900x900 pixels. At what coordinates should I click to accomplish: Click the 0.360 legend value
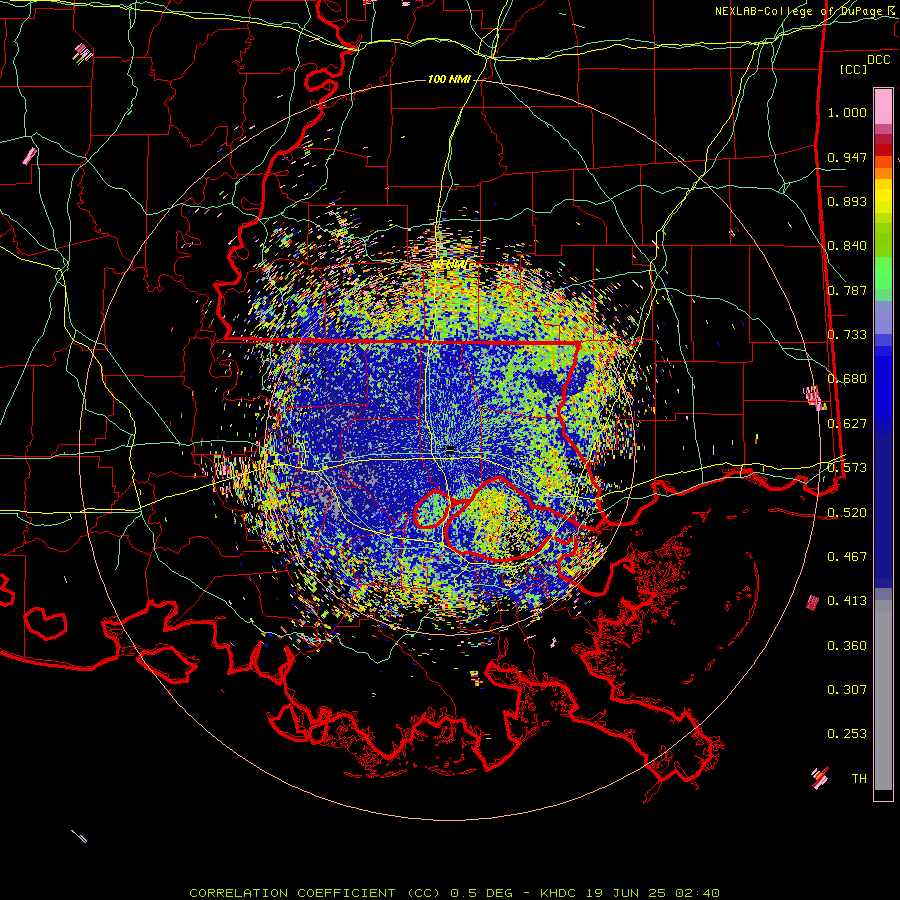(847, 645)
